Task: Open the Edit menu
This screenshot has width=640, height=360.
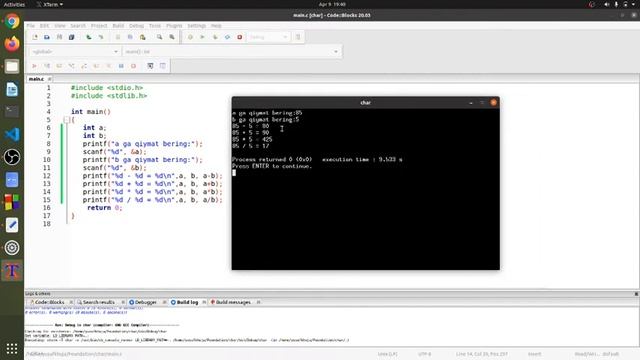Action: click(44, 26)
